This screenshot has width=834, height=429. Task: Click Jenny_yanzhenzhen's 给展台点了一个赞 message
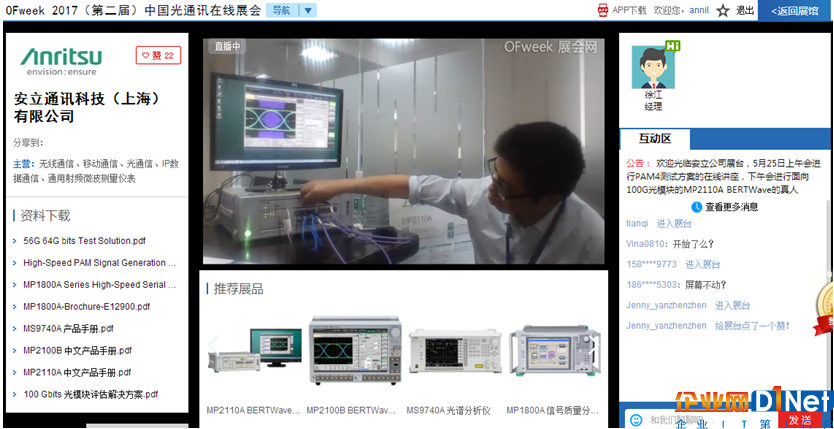[x=752, y=326]
